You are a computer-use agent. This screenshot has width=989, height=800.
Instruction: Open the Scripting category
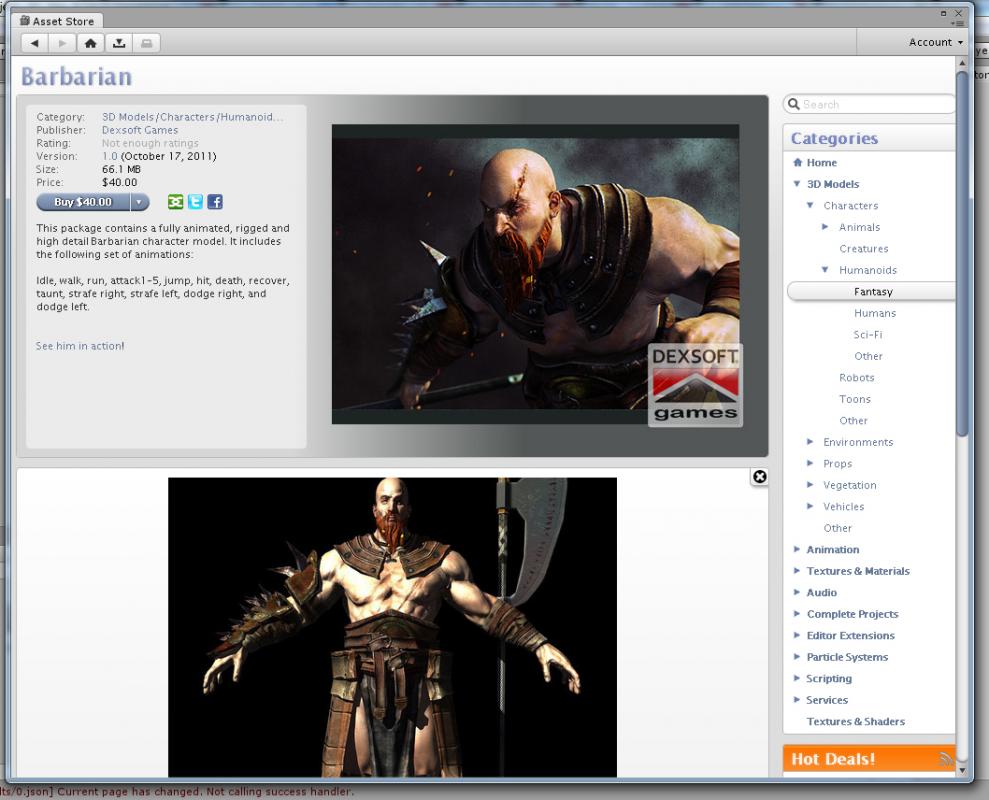(x=829, y=678)
